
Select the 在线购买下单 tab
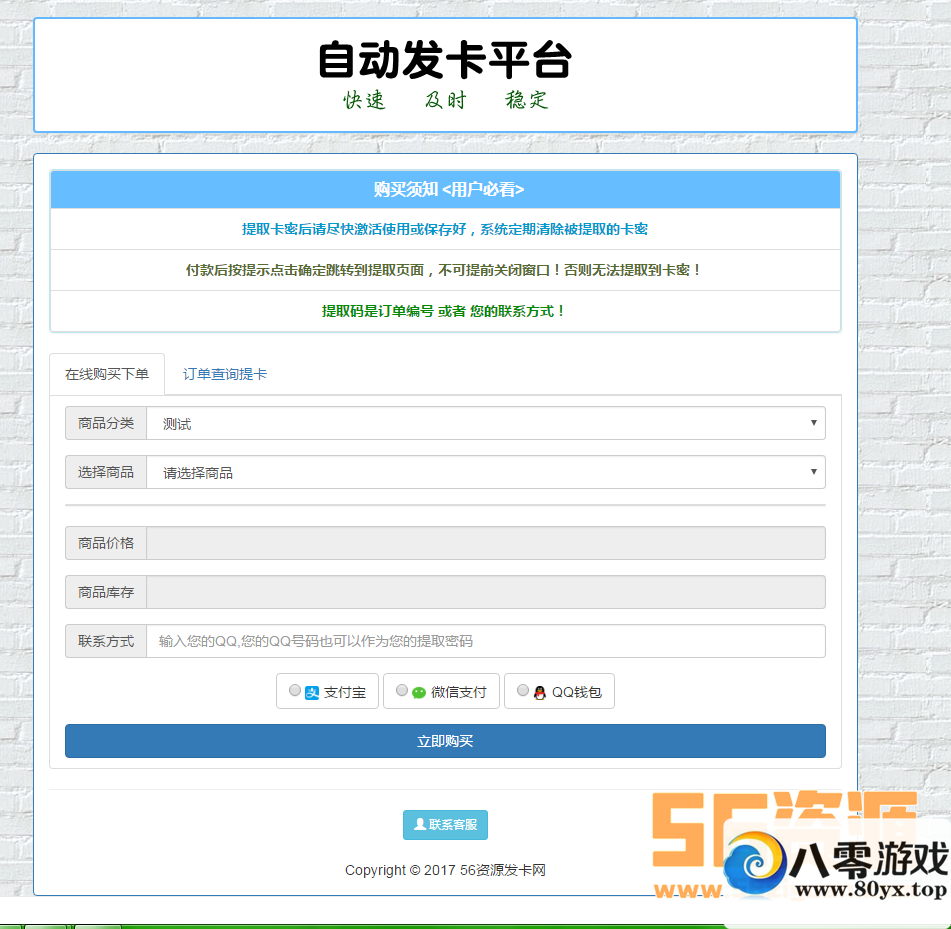[x=107, y=373]
